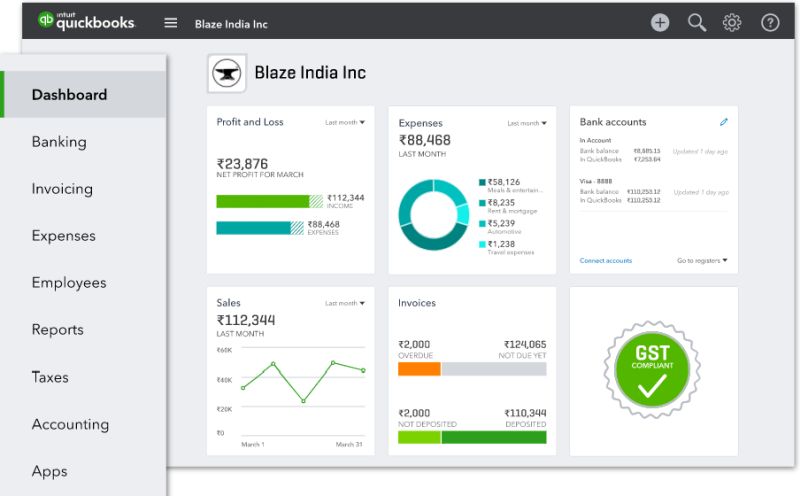Click the Connect accounts link

(x=606, y=260)
